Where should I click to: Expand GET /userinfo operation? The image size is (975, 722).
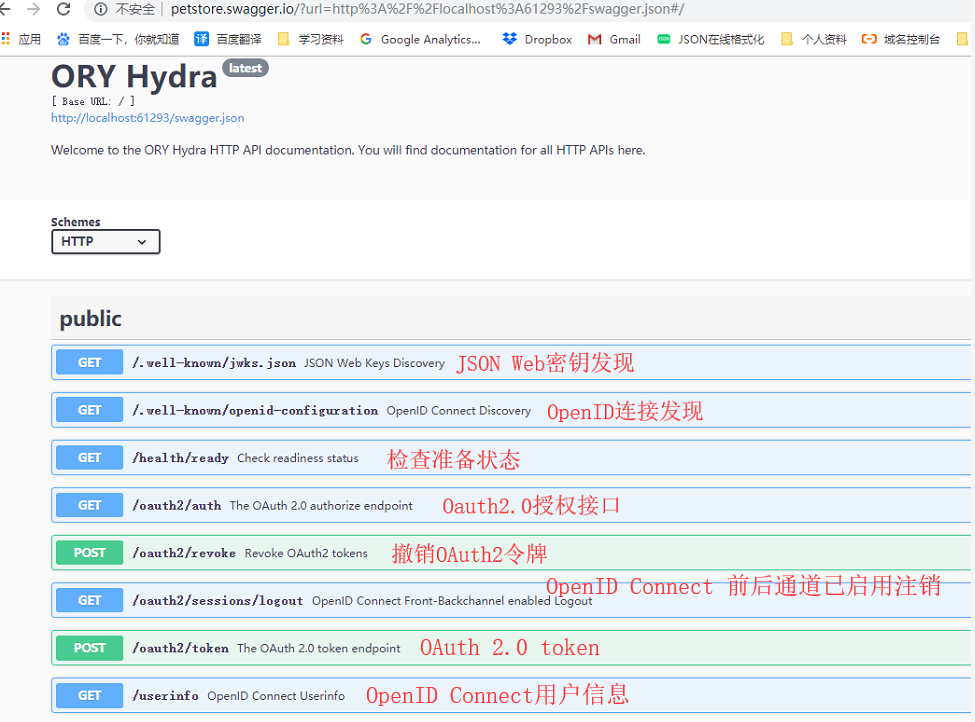(x=510, y=695)
